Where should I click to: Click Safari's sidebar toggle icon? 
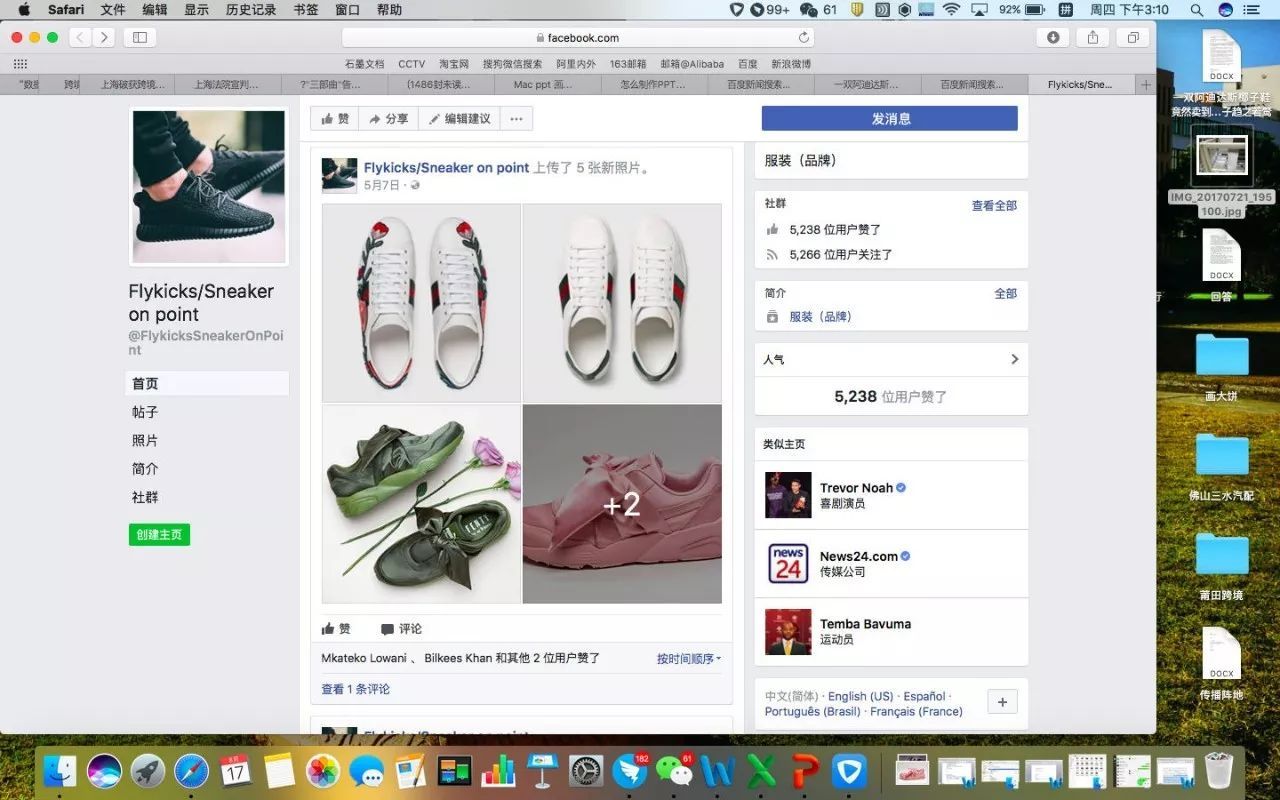tap(139, 38)
